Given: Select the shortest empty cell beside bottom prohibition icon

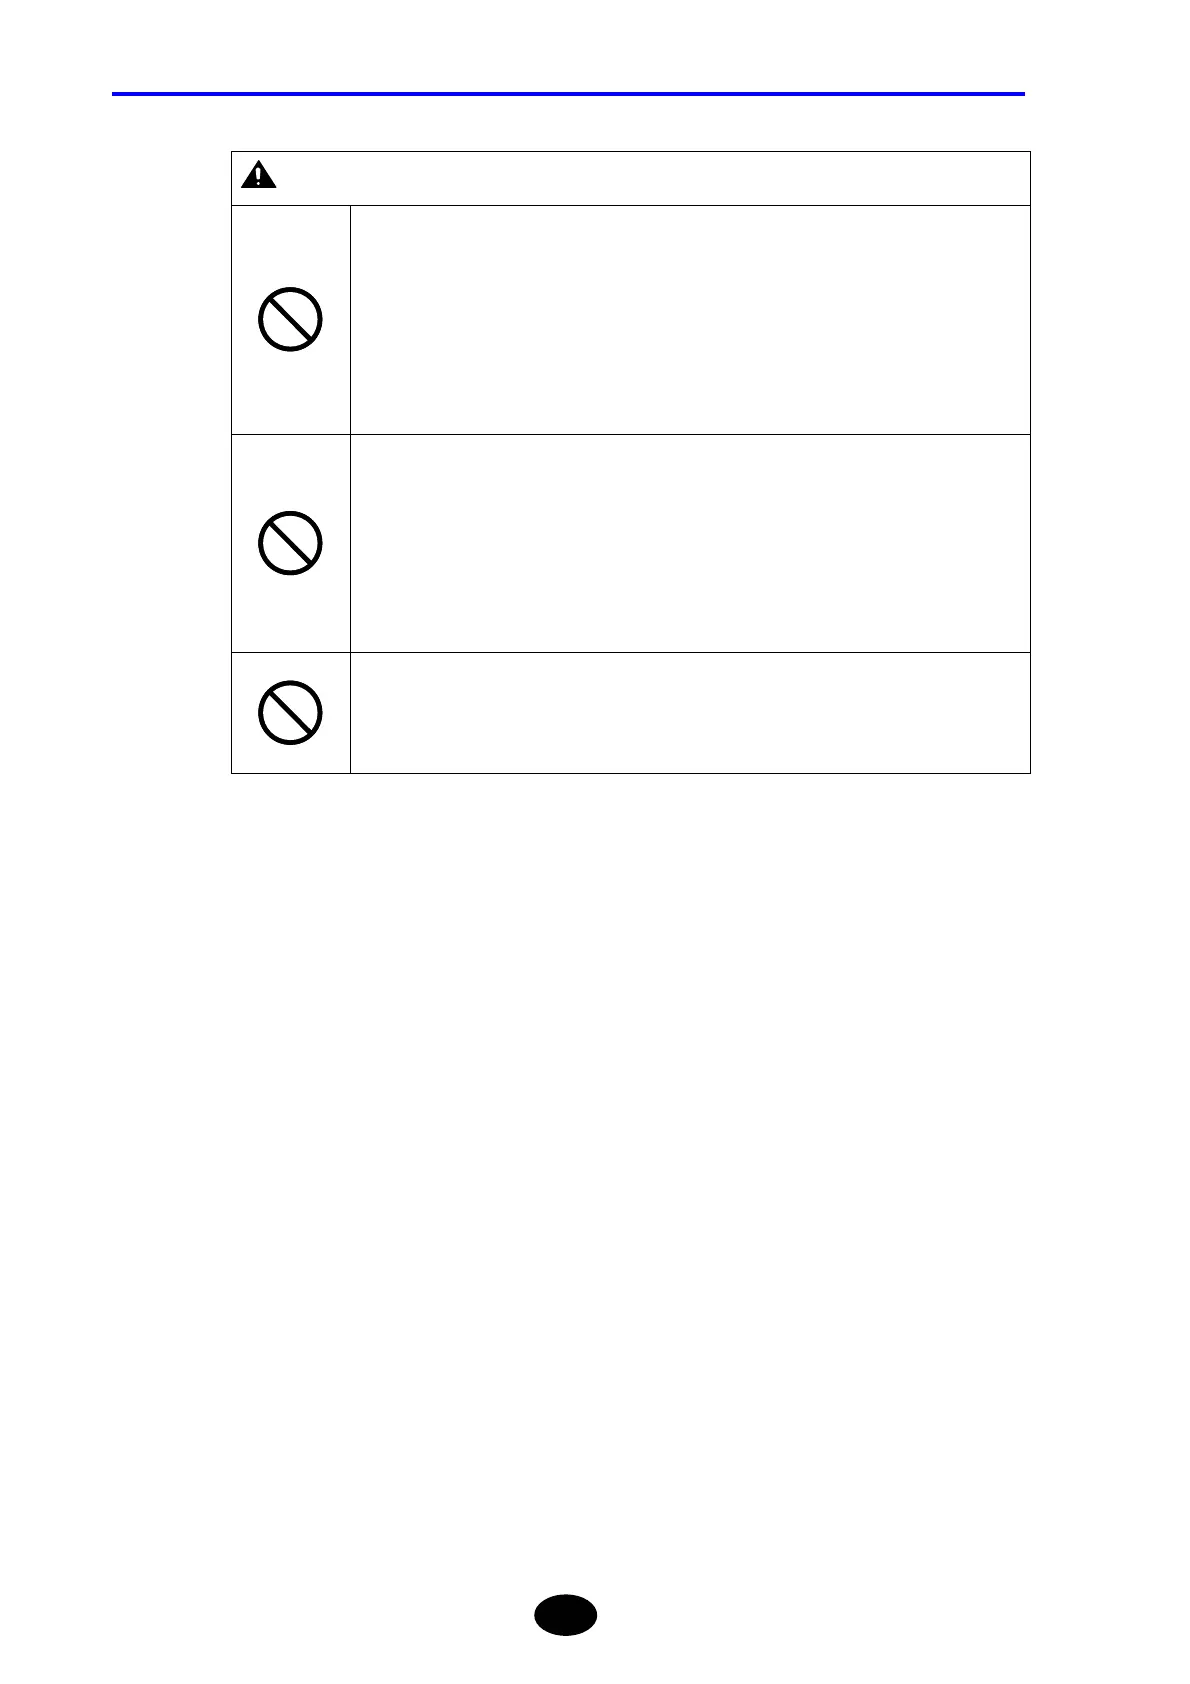Looking at the screenshot, I should 690,713.
